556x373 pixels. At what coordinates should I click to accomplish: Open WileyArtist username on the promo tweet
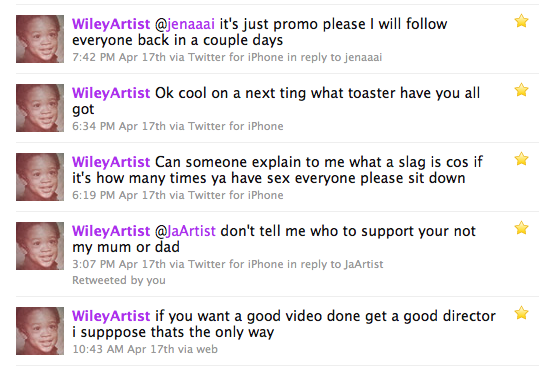[x=111, y=24]
